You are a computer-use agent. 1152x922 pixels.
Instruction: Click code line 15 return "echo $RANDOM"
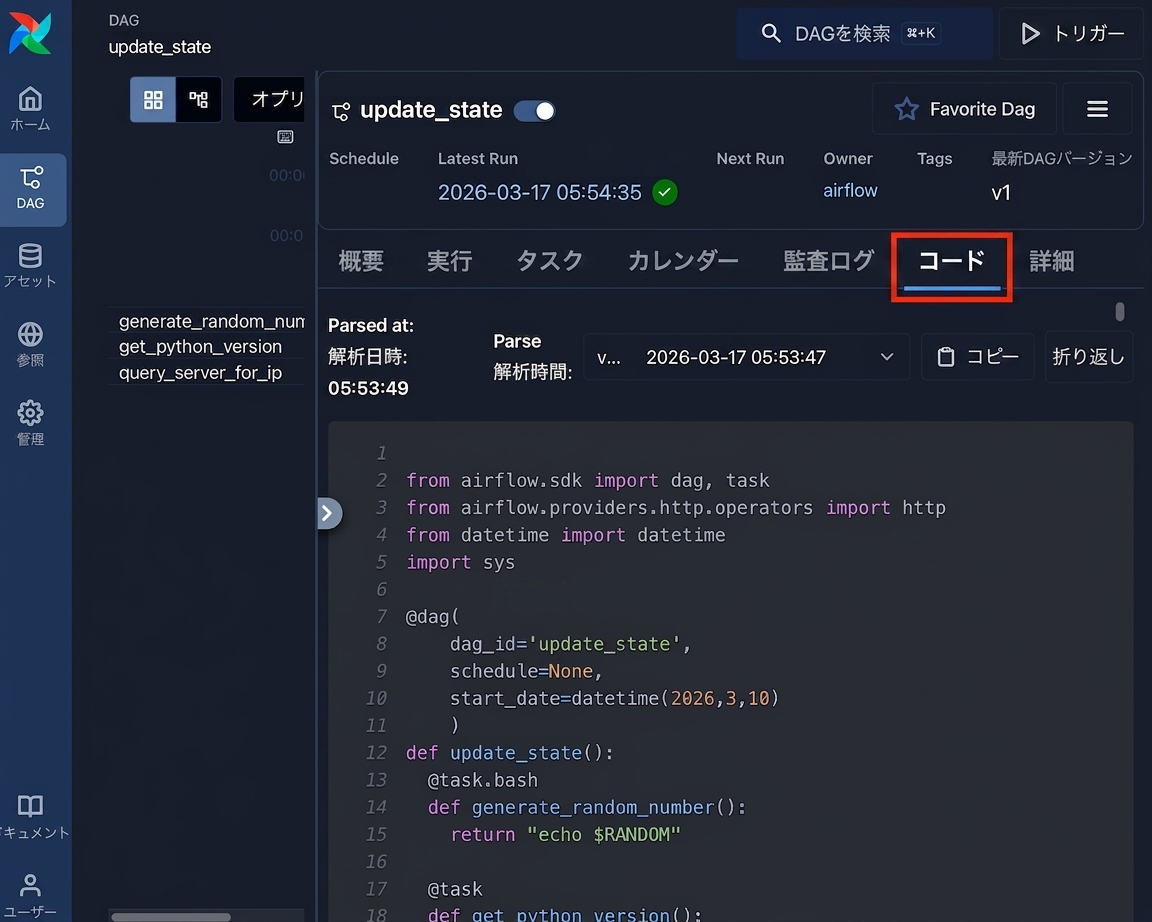click(565, 835)
